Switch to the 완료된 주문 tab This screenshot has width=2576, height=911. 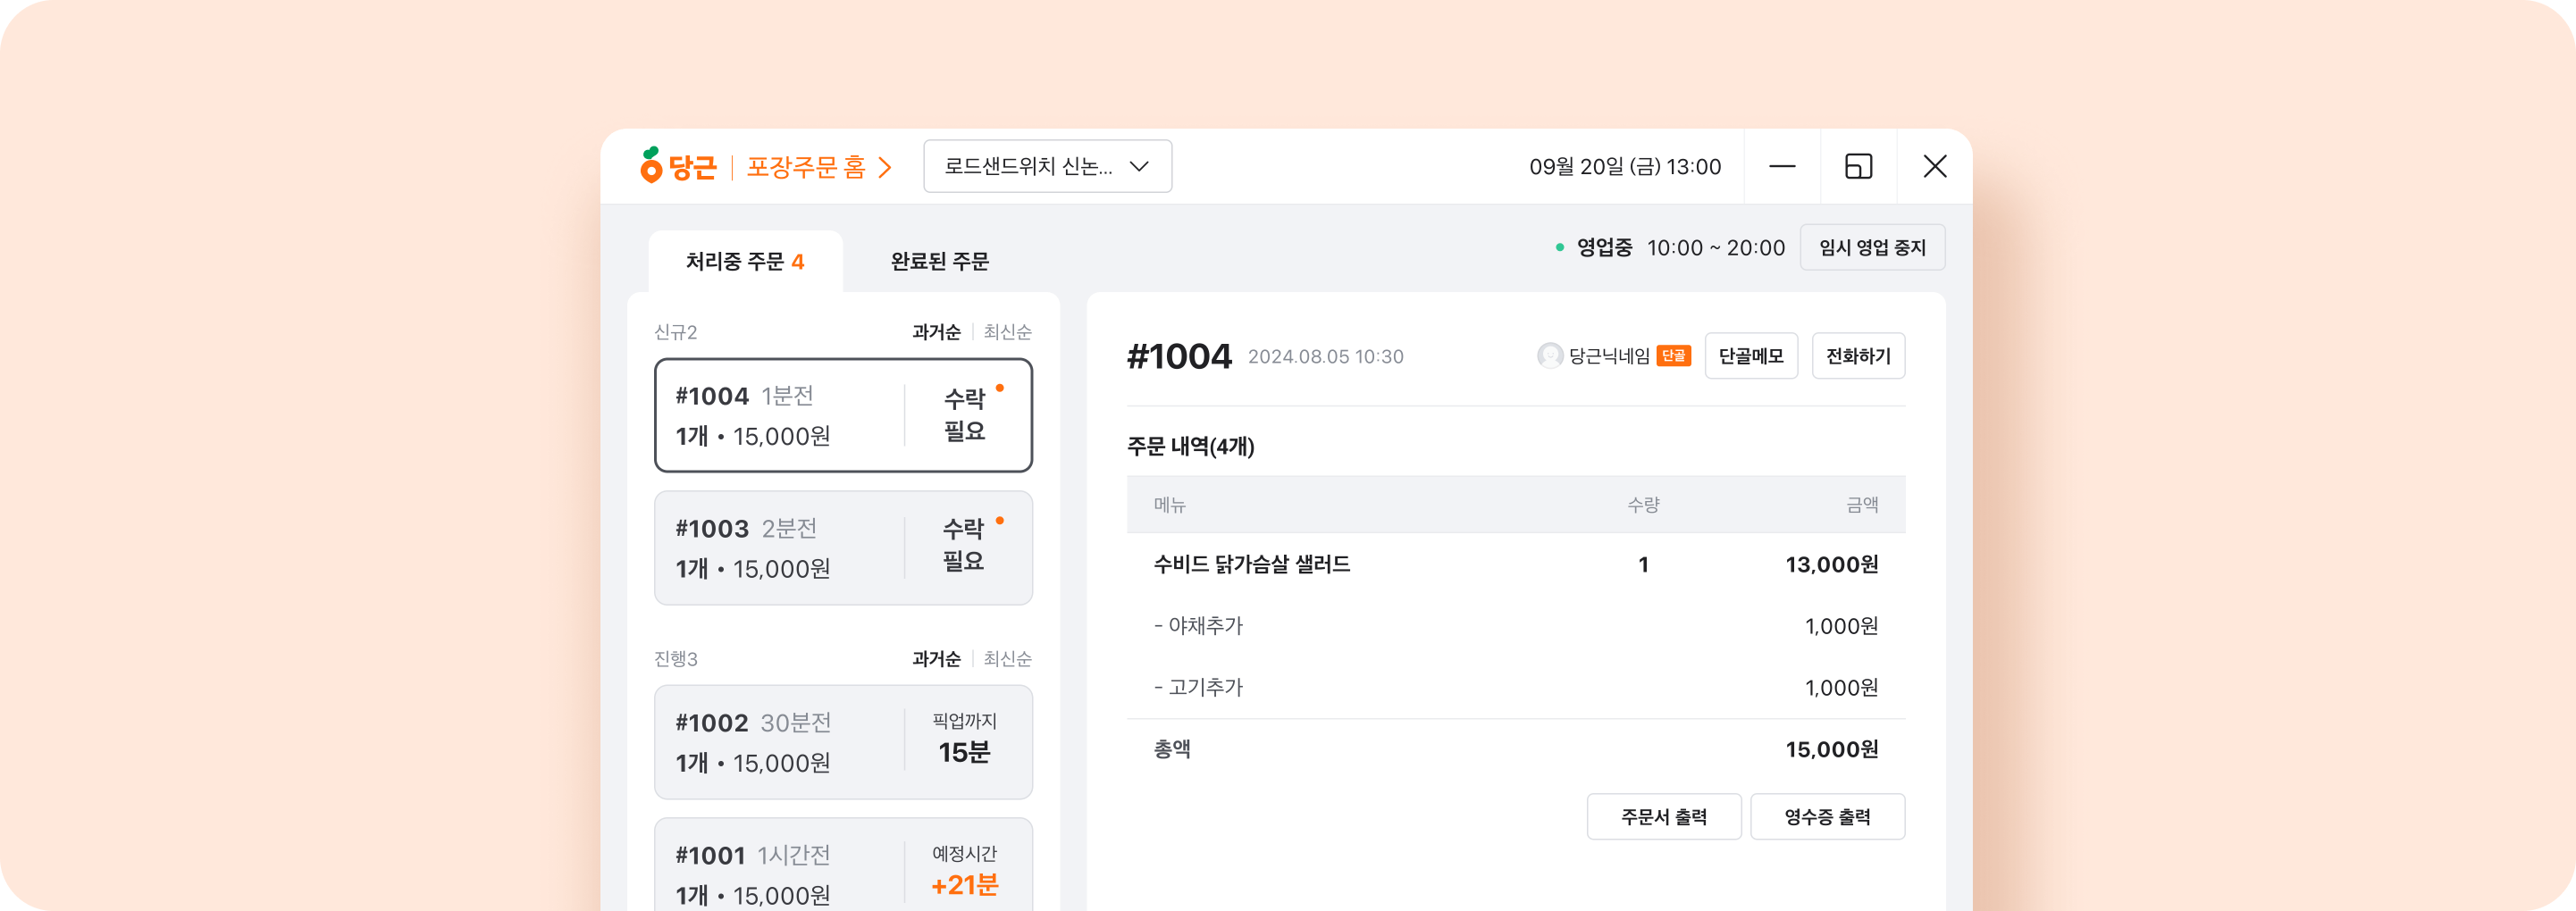pyautogui.click(x=940, y=261)
